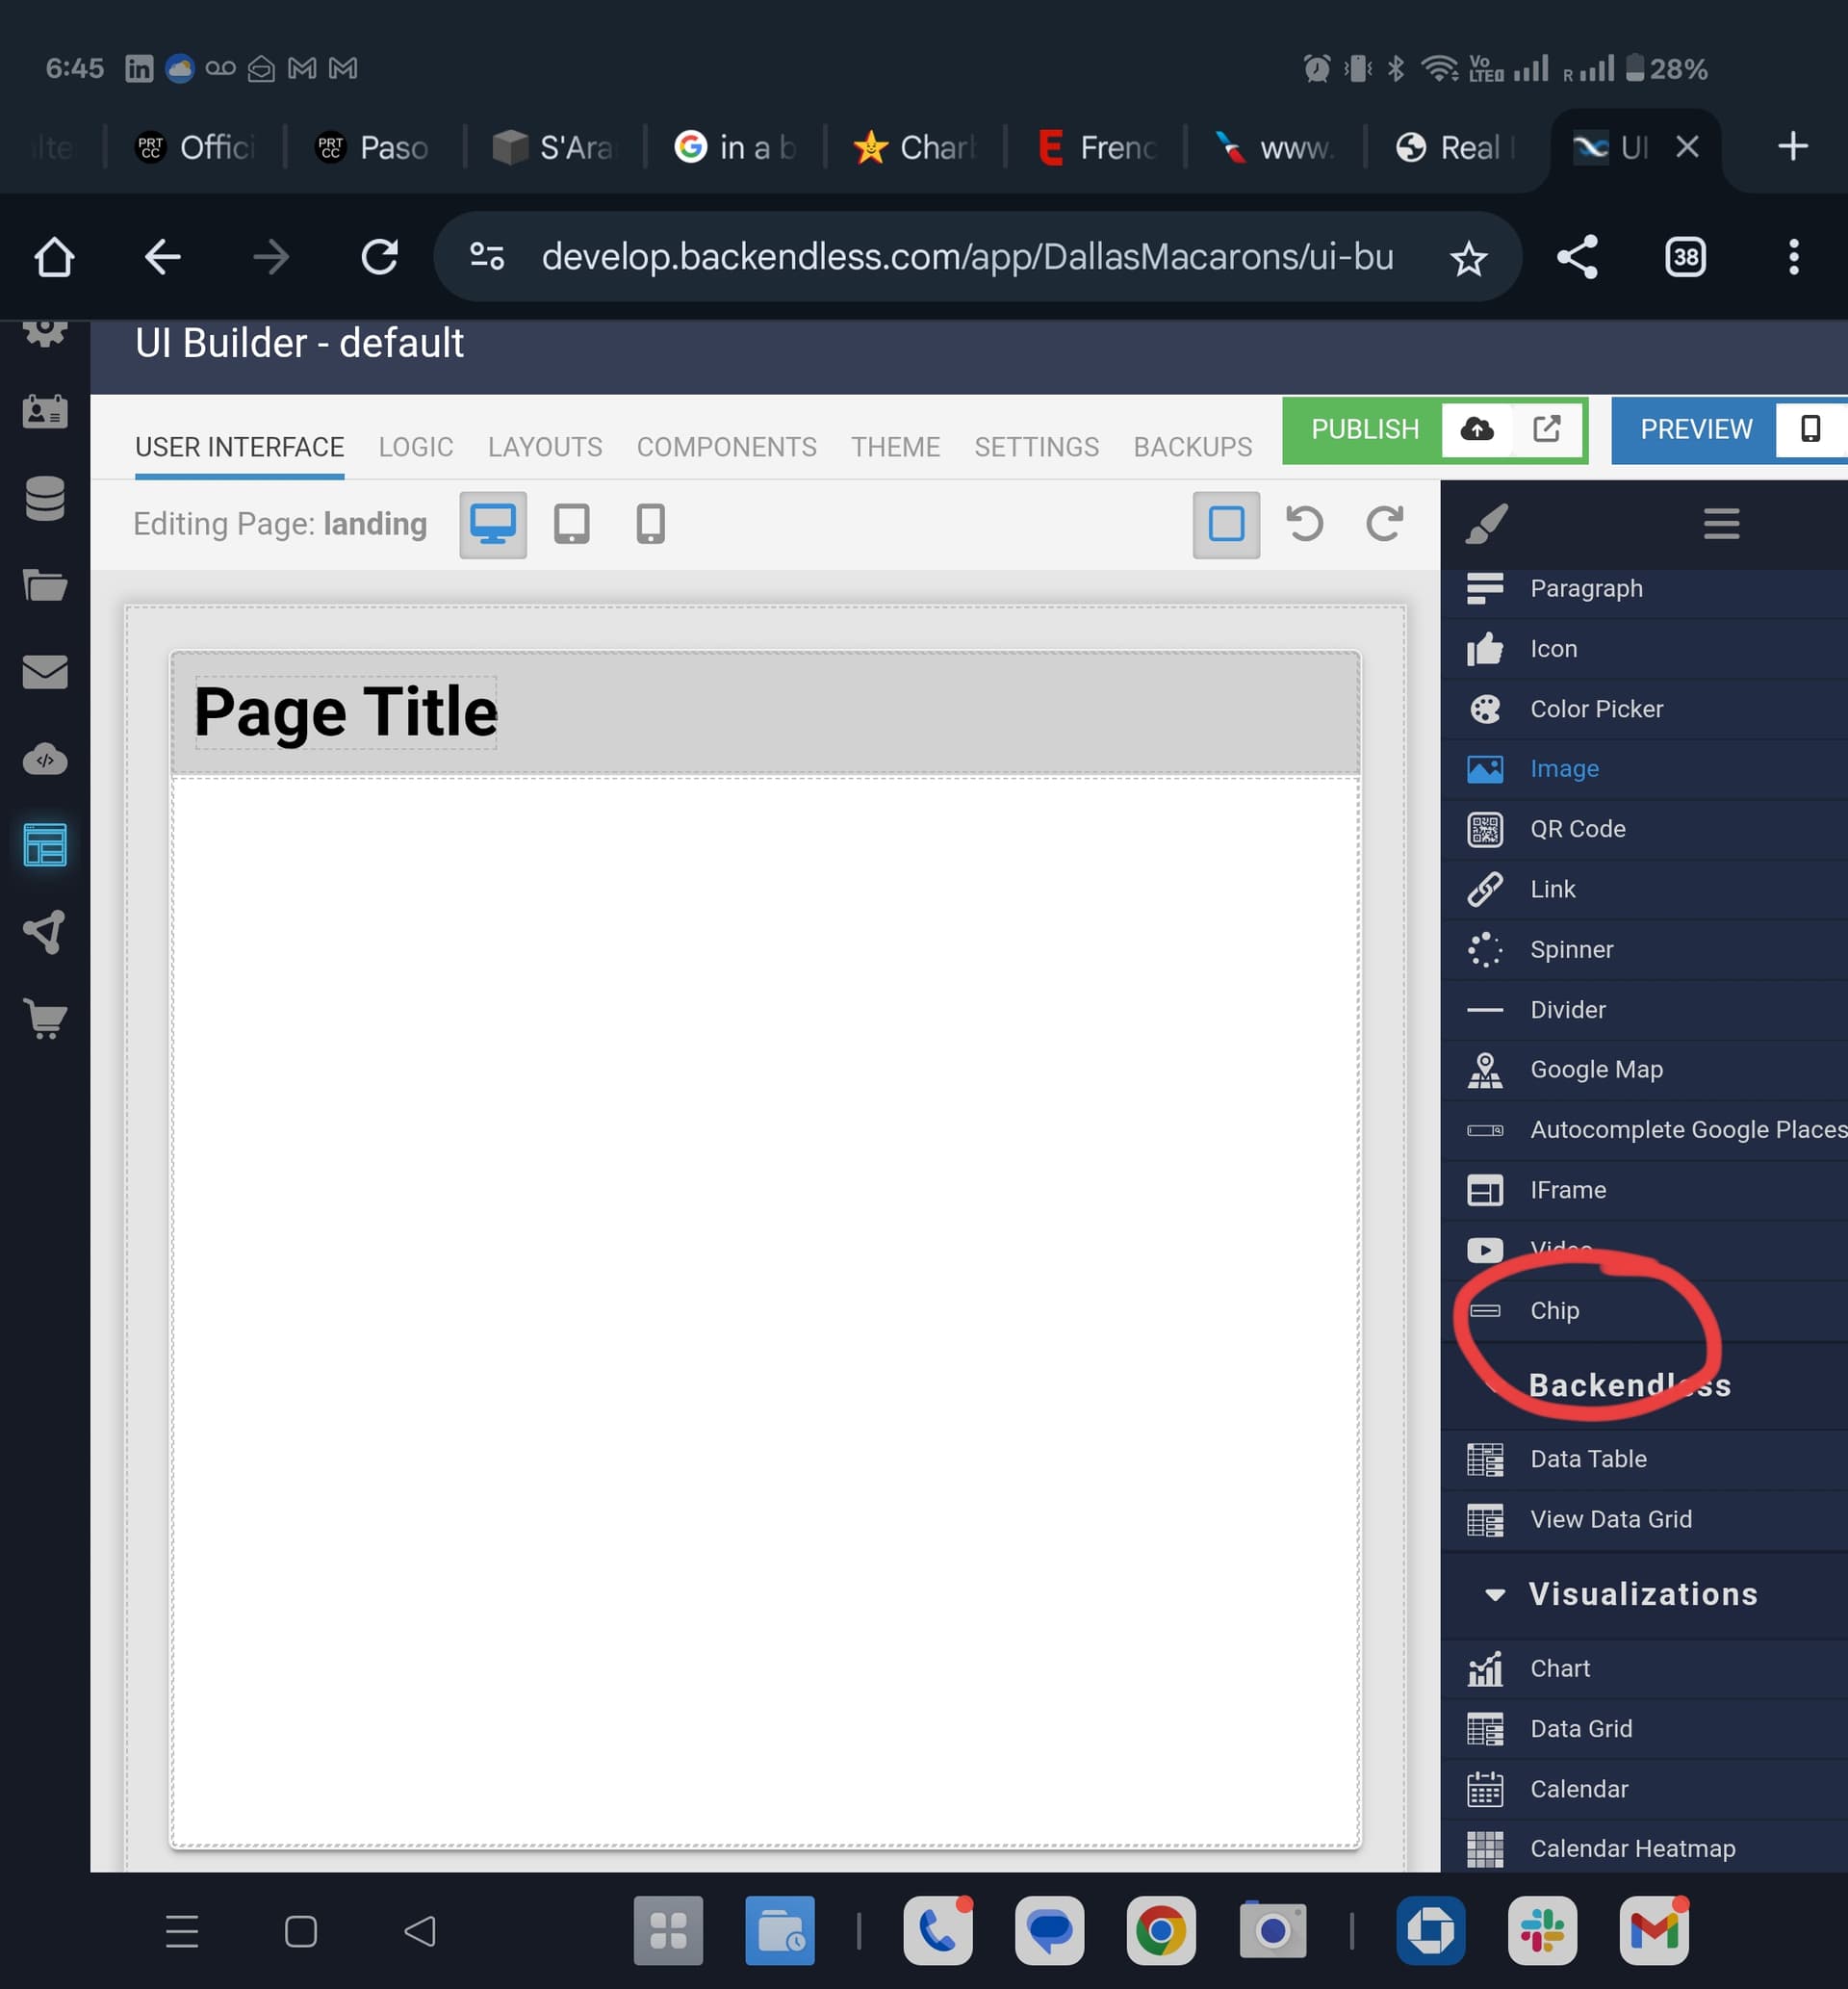Open the Files folder sidebar icon
Screen dimensions: 1848x1989
point(45,585)
